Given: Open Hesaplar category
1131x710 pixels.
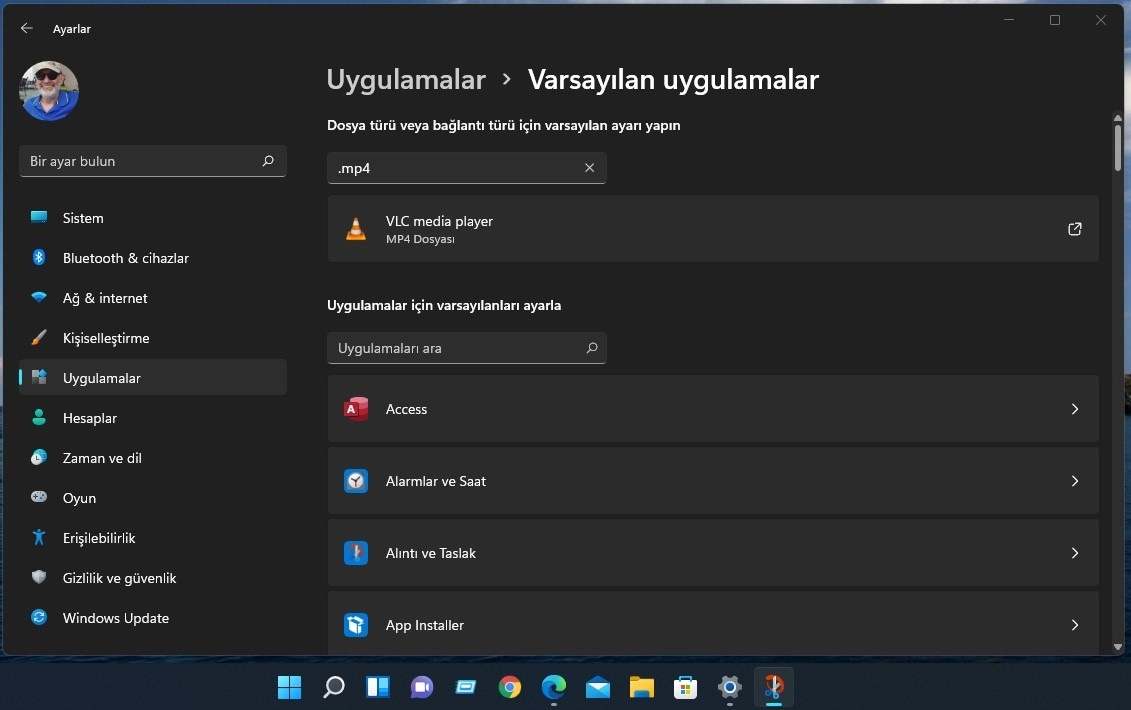Looking at the screenshot, I should 153,418.
